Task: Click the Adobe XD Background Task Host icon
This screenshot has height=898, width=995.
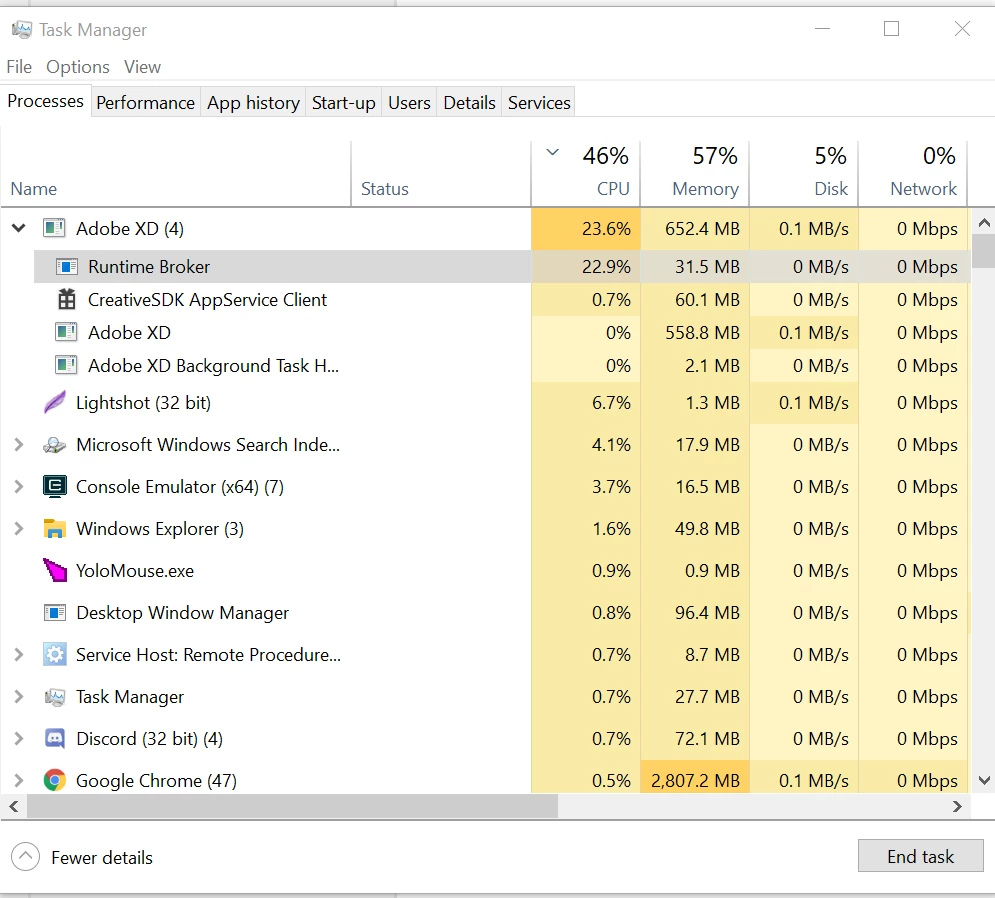Action: pos(67,365)
